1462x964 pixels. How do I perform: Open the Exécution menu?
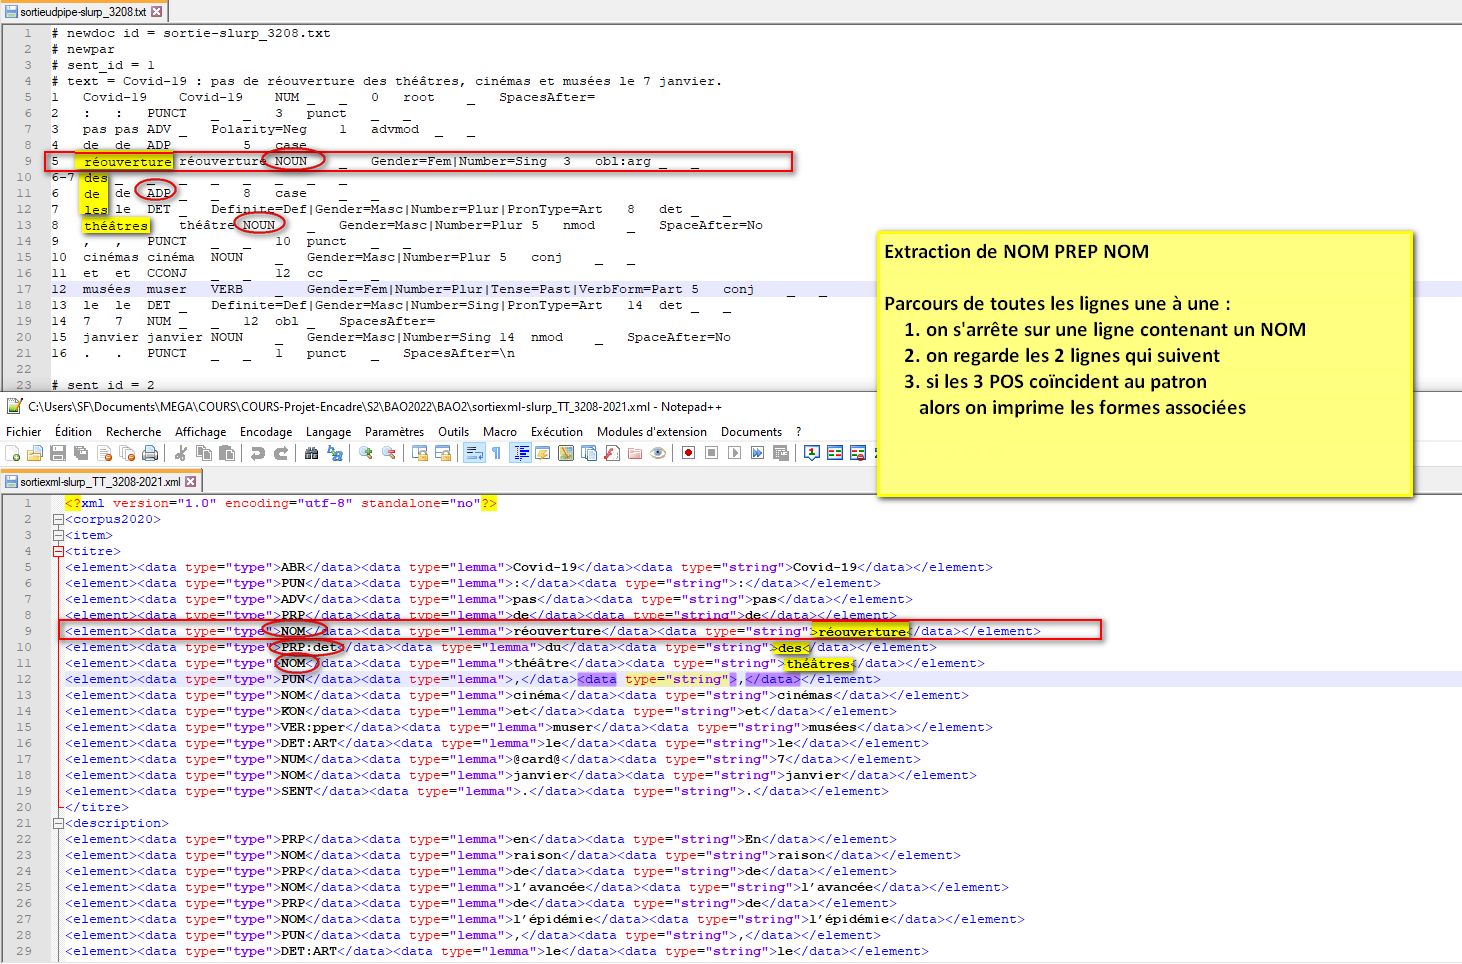pyautogui.click(x=557, y=432)
